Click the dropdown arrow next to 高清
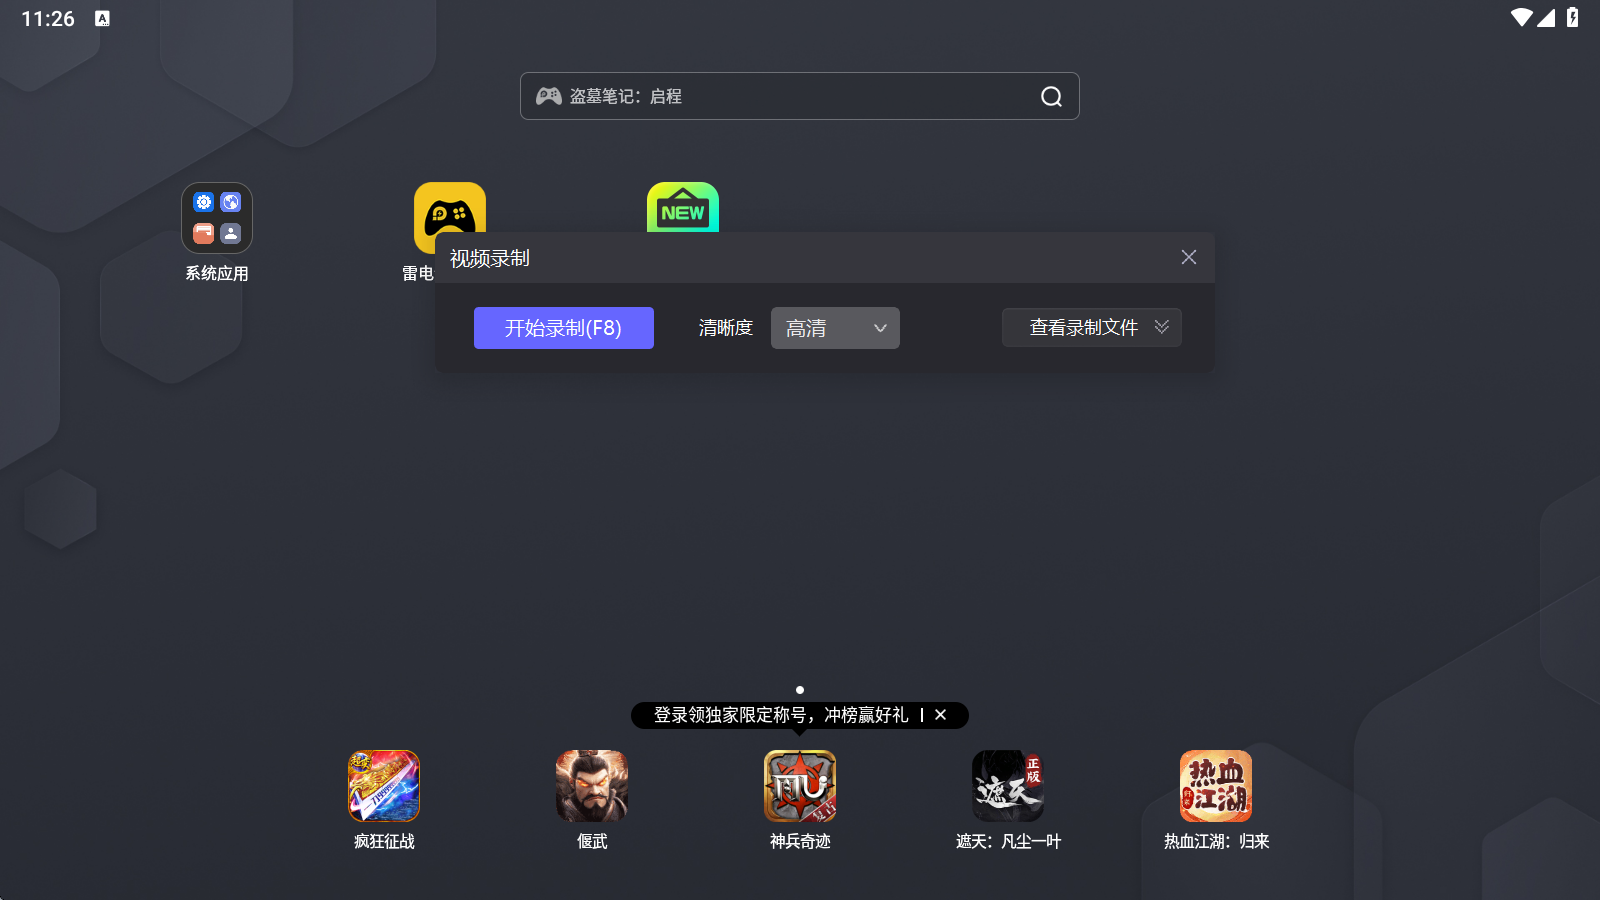Image resolution: width=1600 pixels, height=900 pixels. coord(879,327)
